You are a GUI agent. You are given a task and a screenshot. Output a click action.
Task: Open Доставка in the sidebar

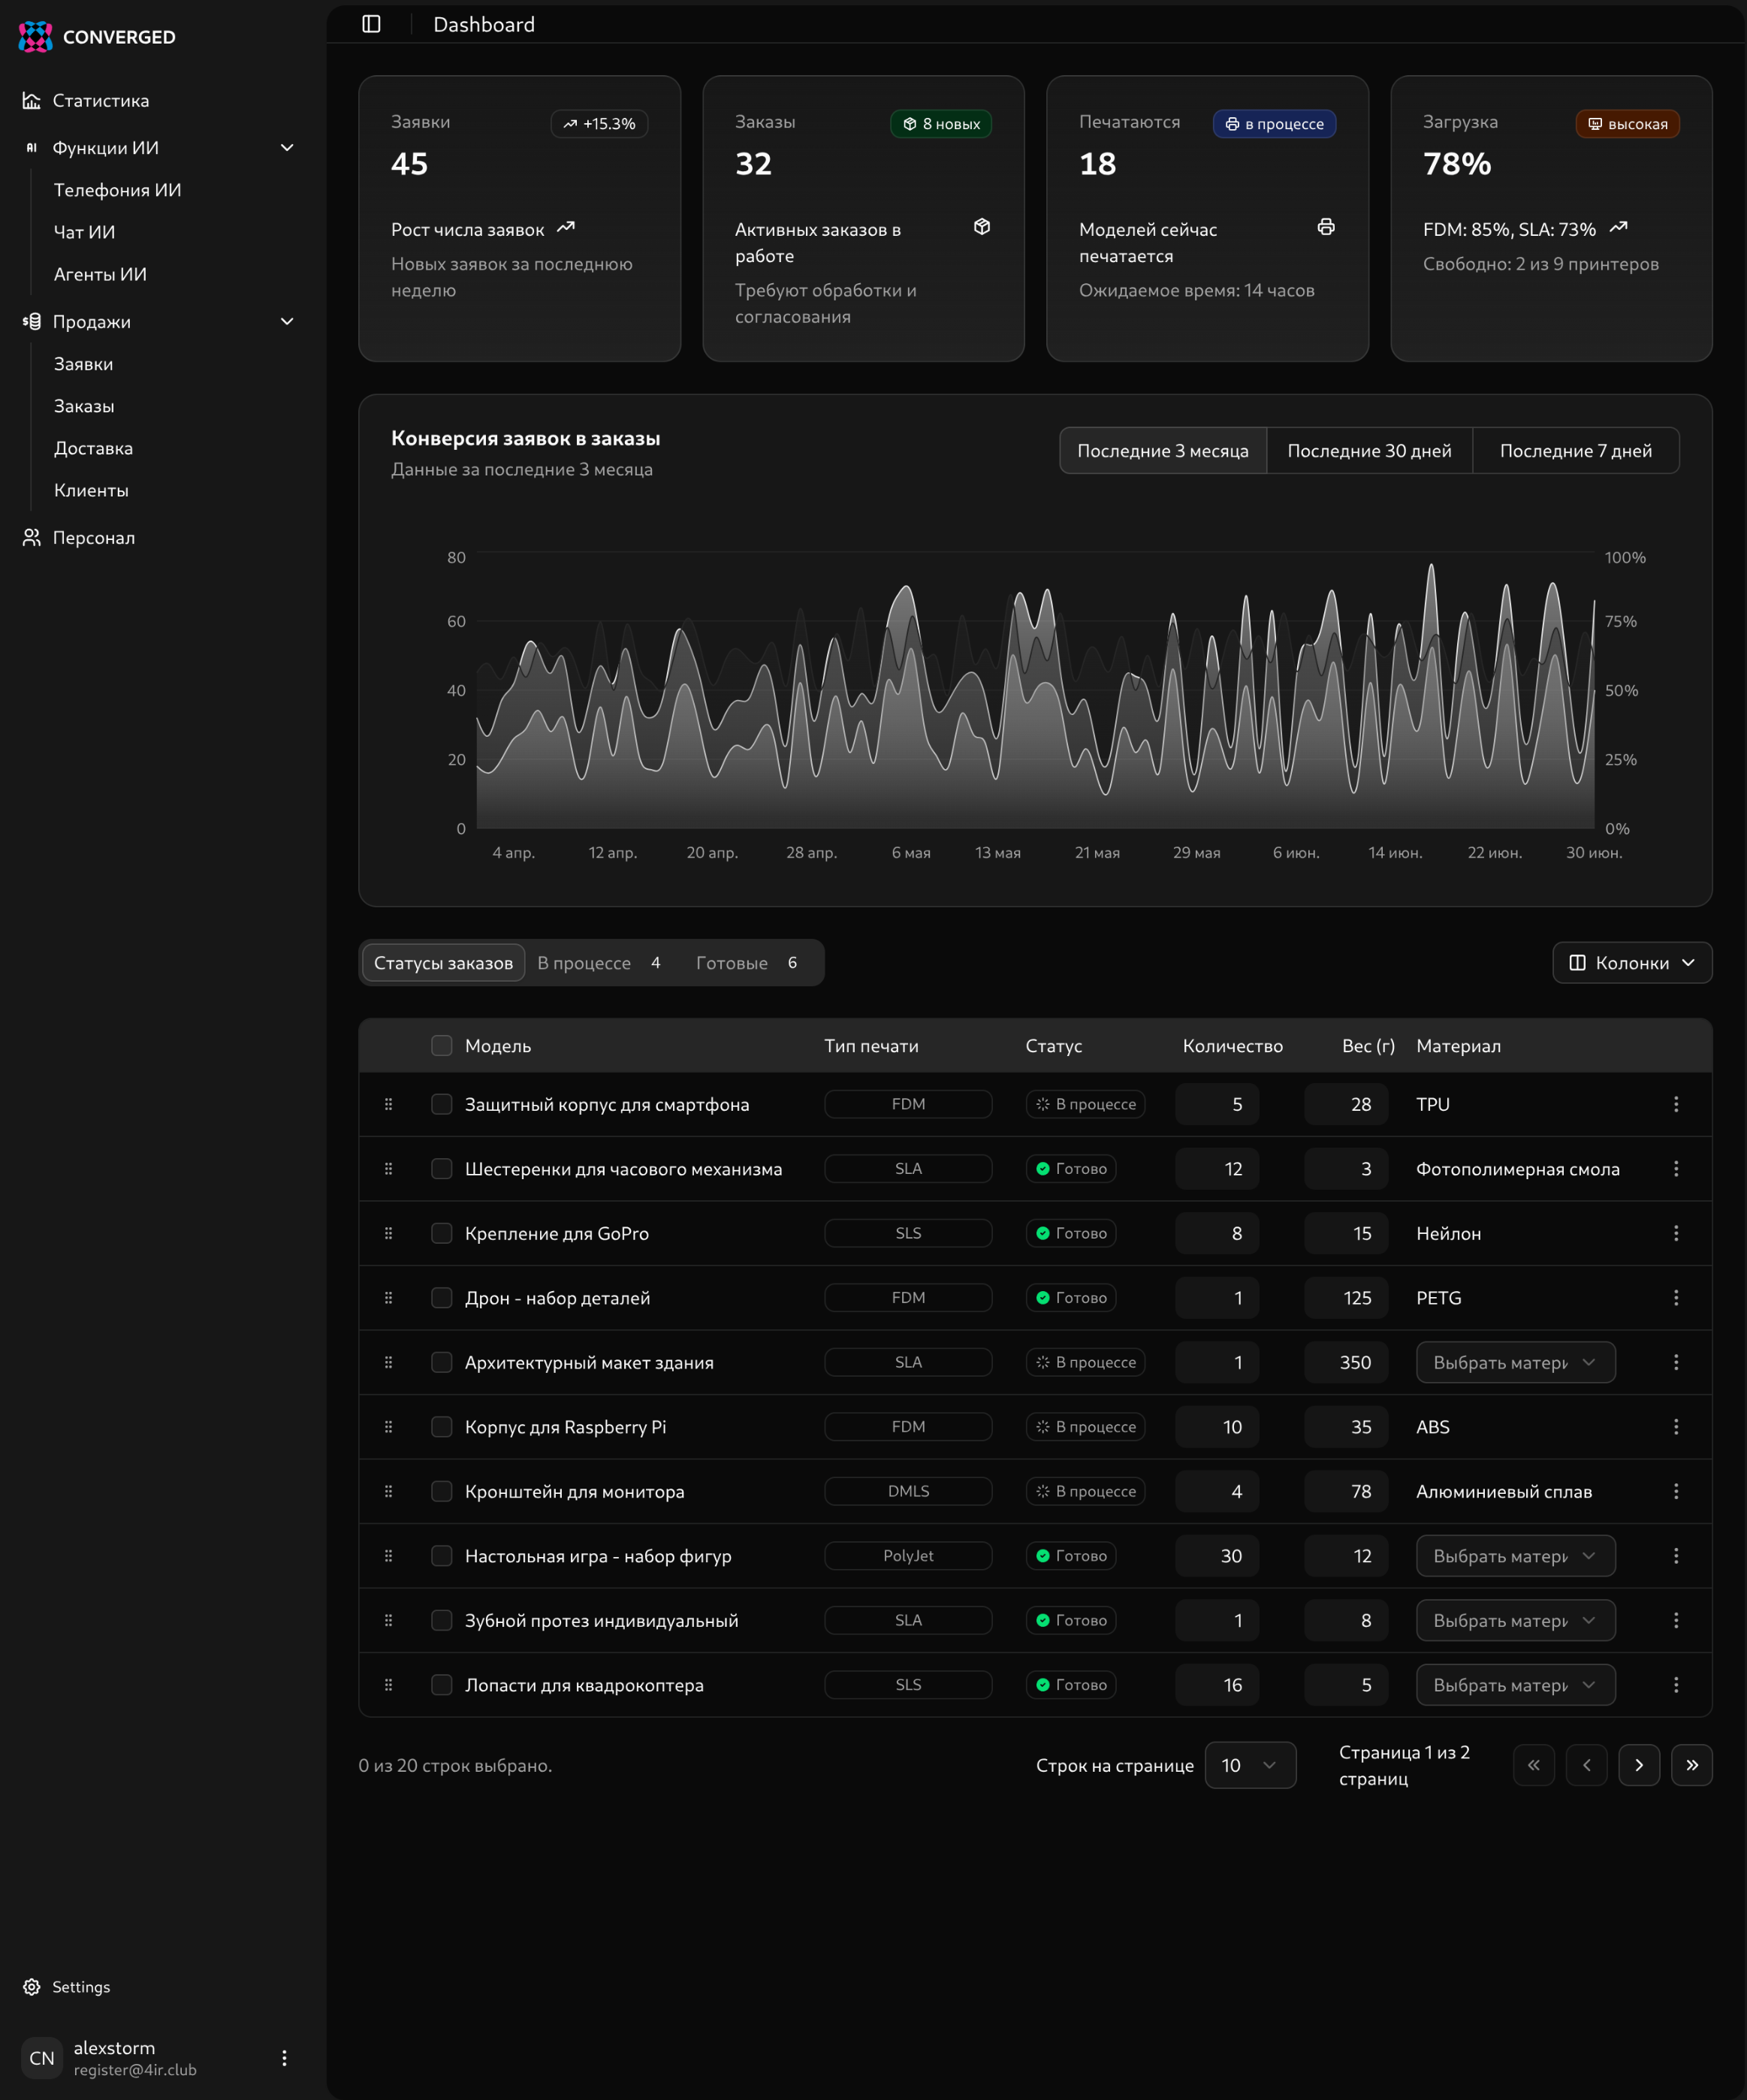(x=93, y=448)
